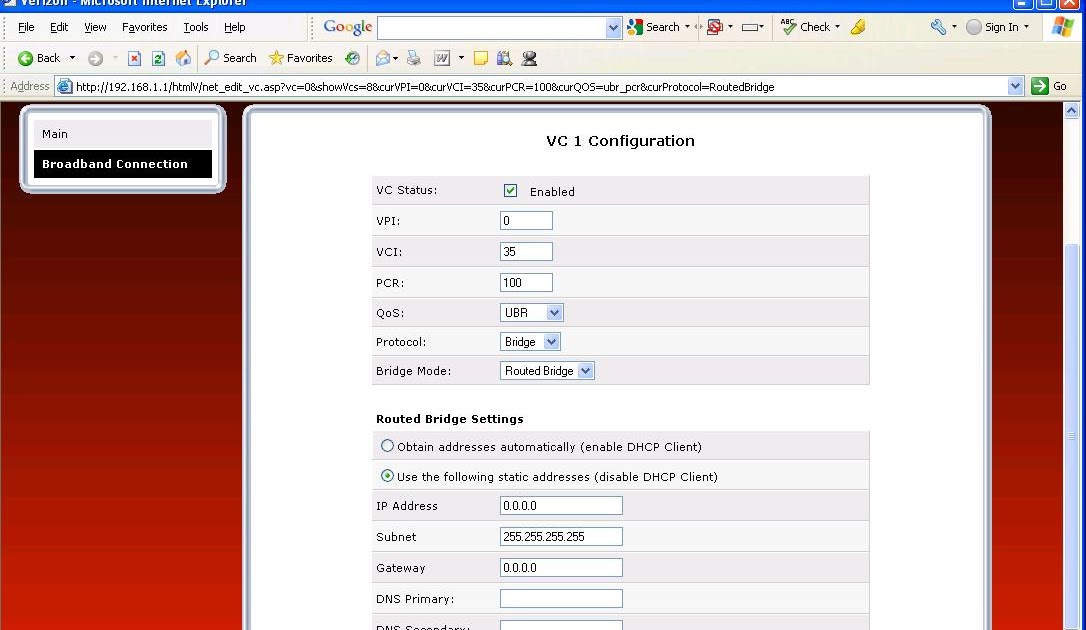This screenshot has width=1086, height=630.
Task: Click the green Go arrow button
Action: coord(1040,86)
